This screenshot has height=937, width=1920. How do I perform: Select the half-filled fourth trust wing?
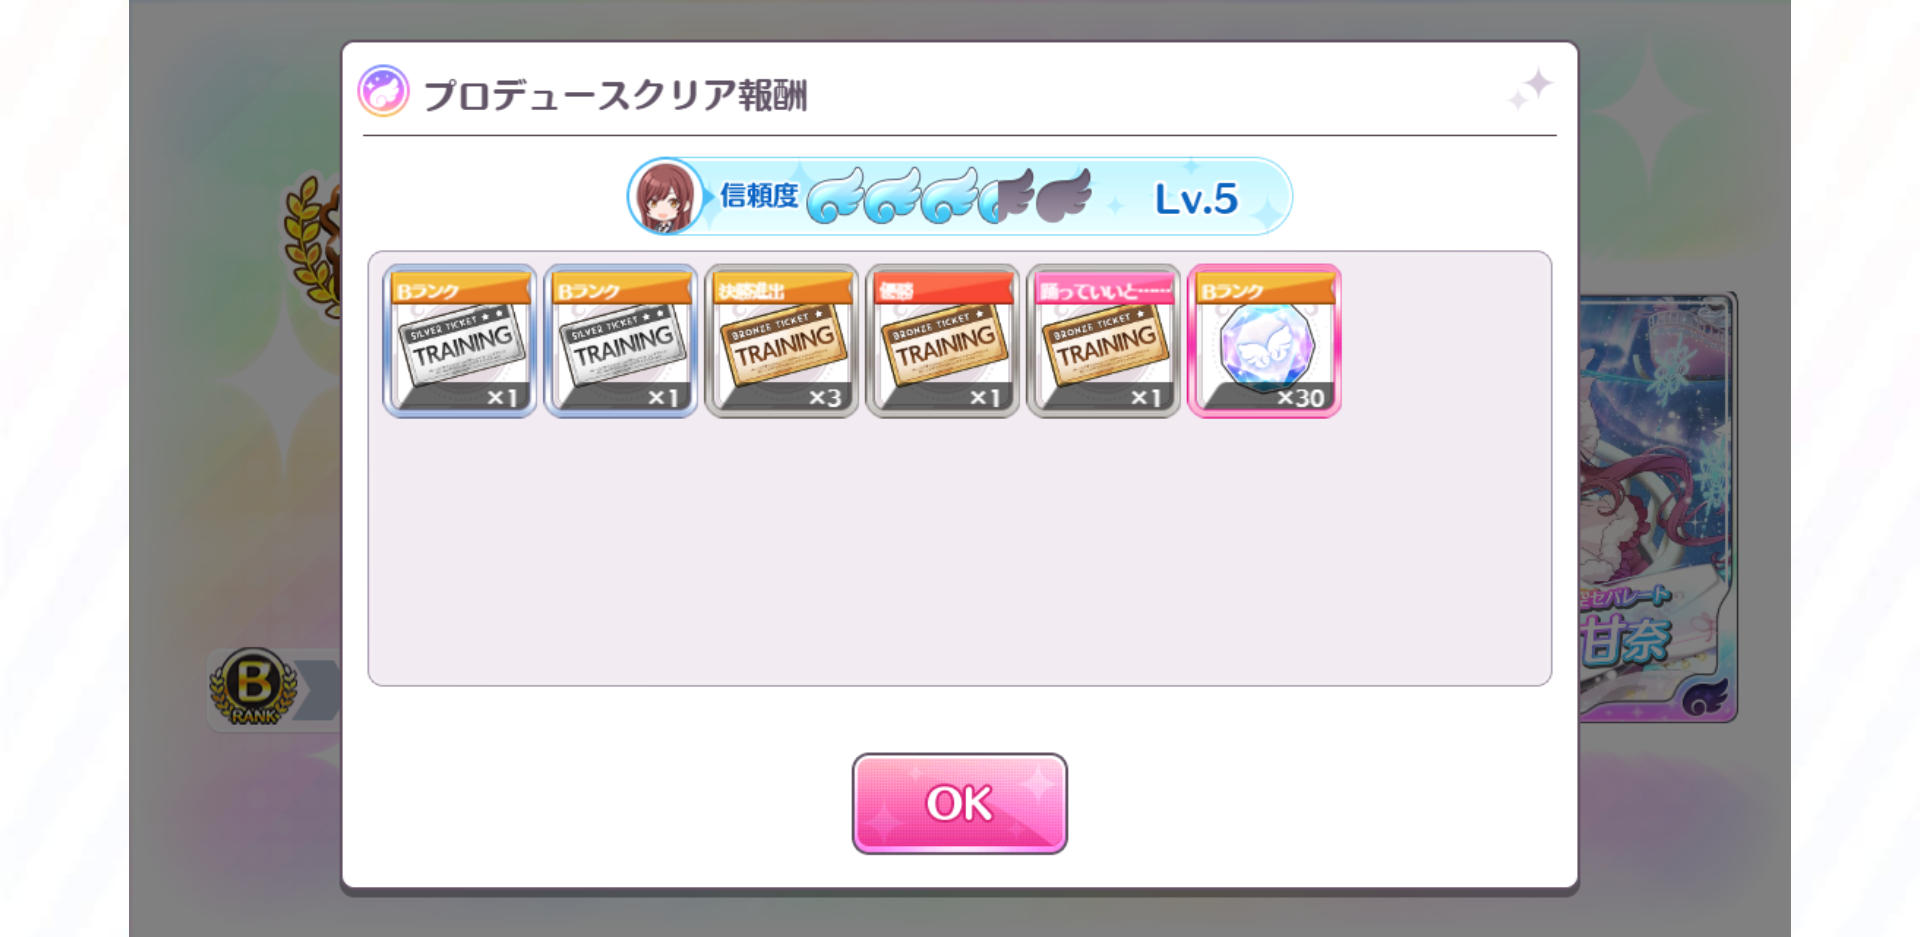1007,195
